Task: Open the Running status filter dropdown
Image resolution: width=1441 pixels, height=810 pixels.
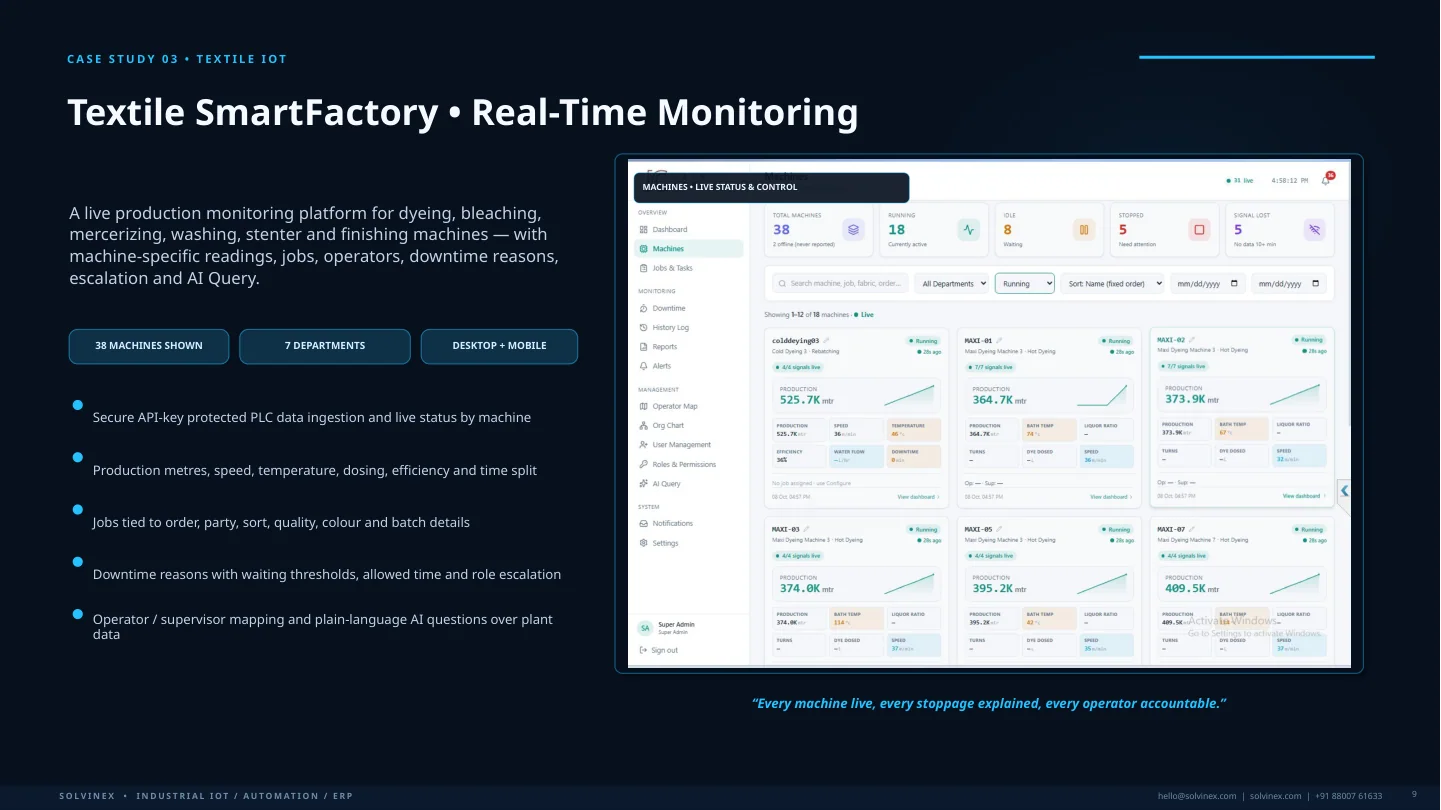Action: coord(1025,284)
